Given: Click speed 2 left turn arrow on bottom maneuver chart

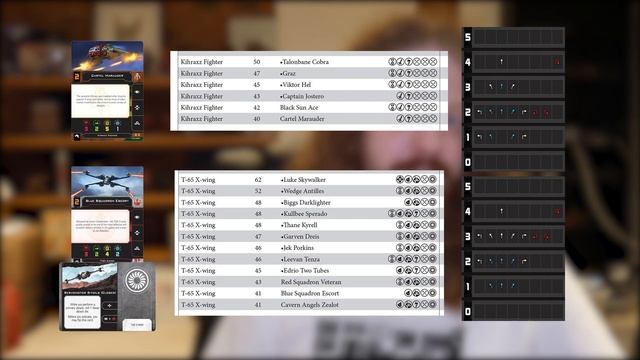Looking at the screenshot, I should (x=480, y=261).
